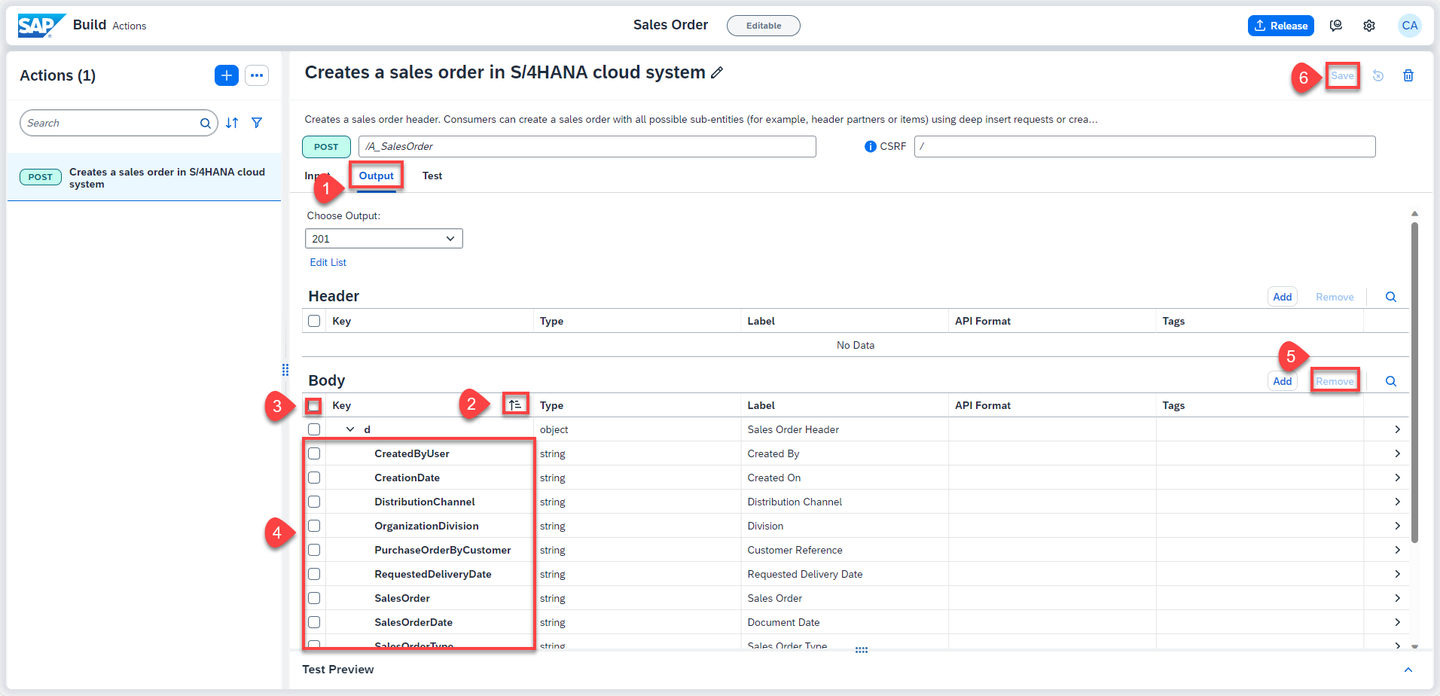Click the sort icon in Key column
The width and height of the screenshot is (1440, 696).
515,405
